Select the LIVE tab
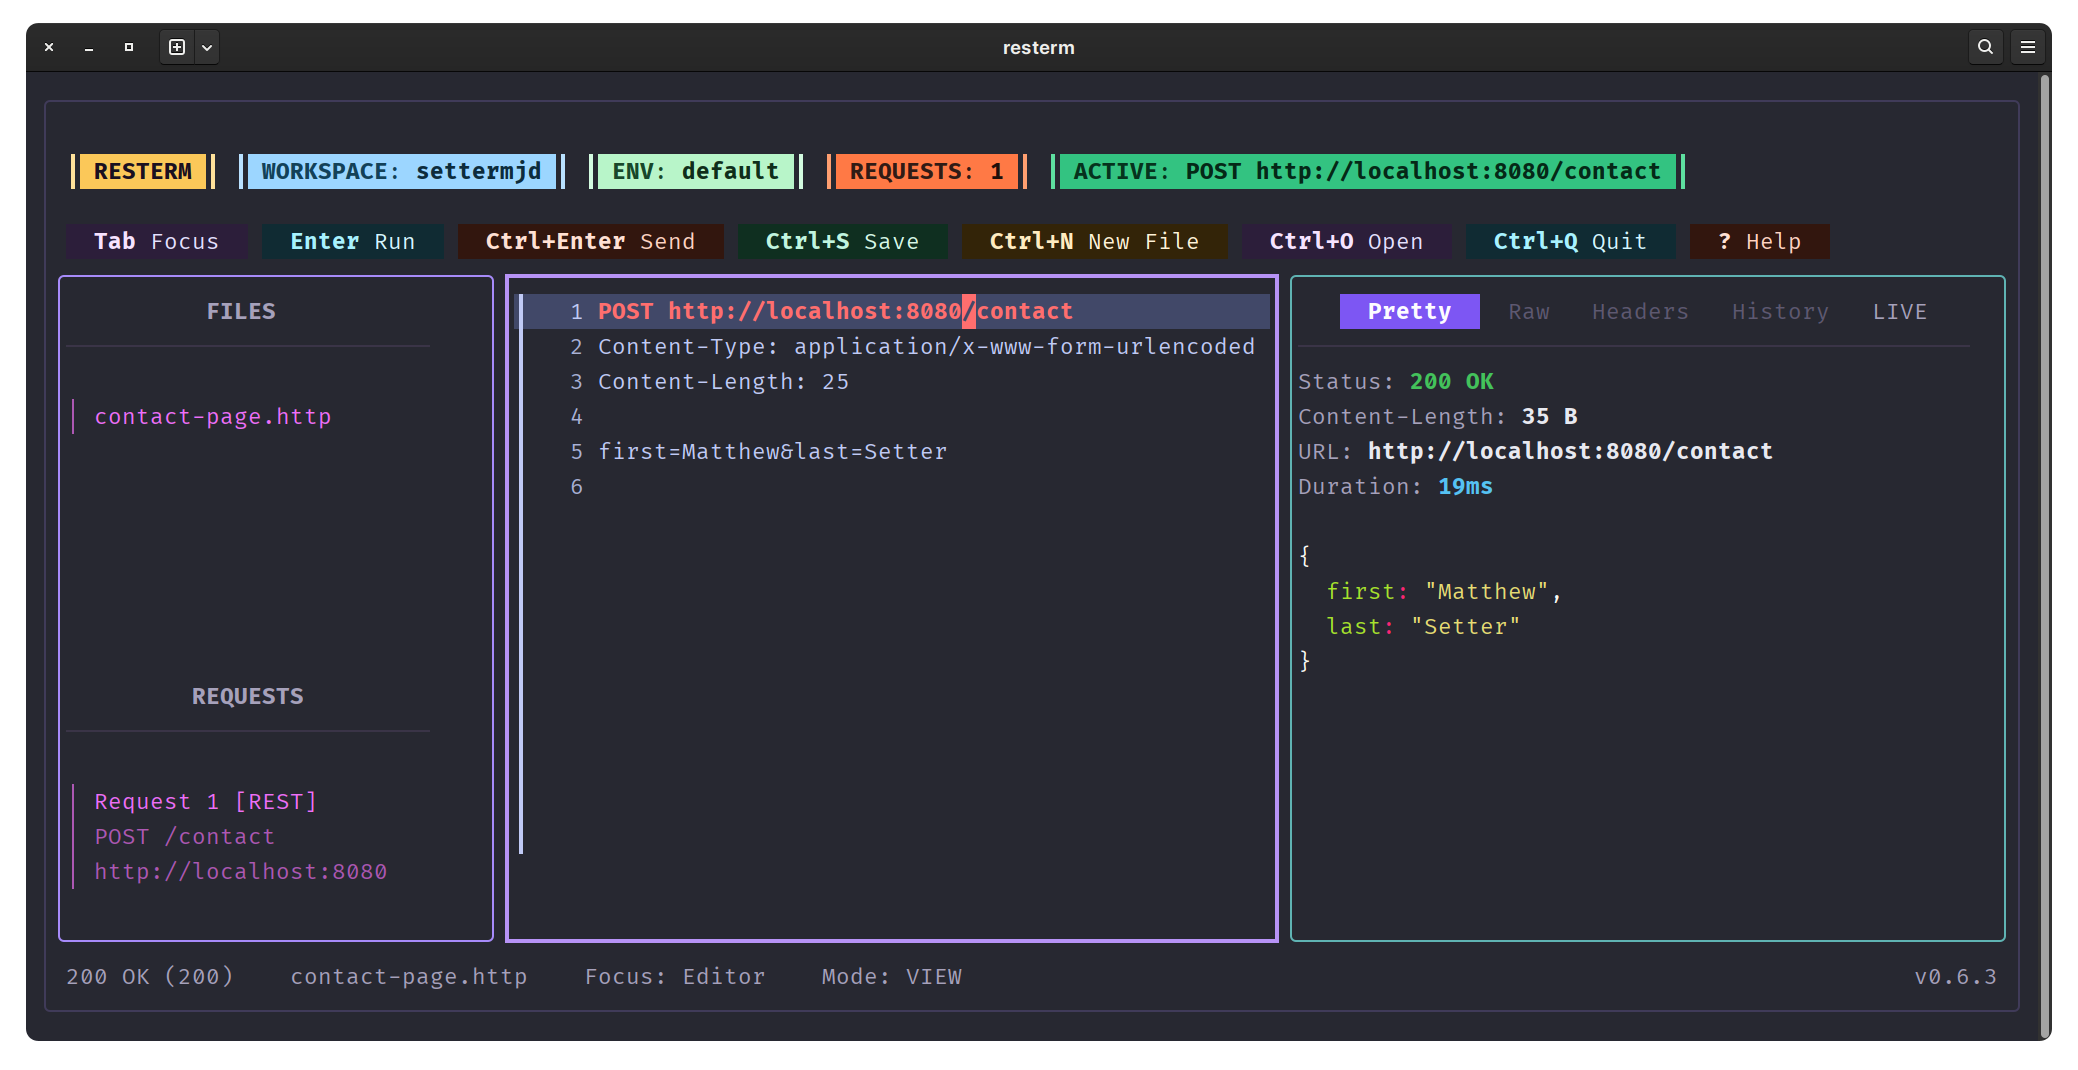 (1899, 312)
